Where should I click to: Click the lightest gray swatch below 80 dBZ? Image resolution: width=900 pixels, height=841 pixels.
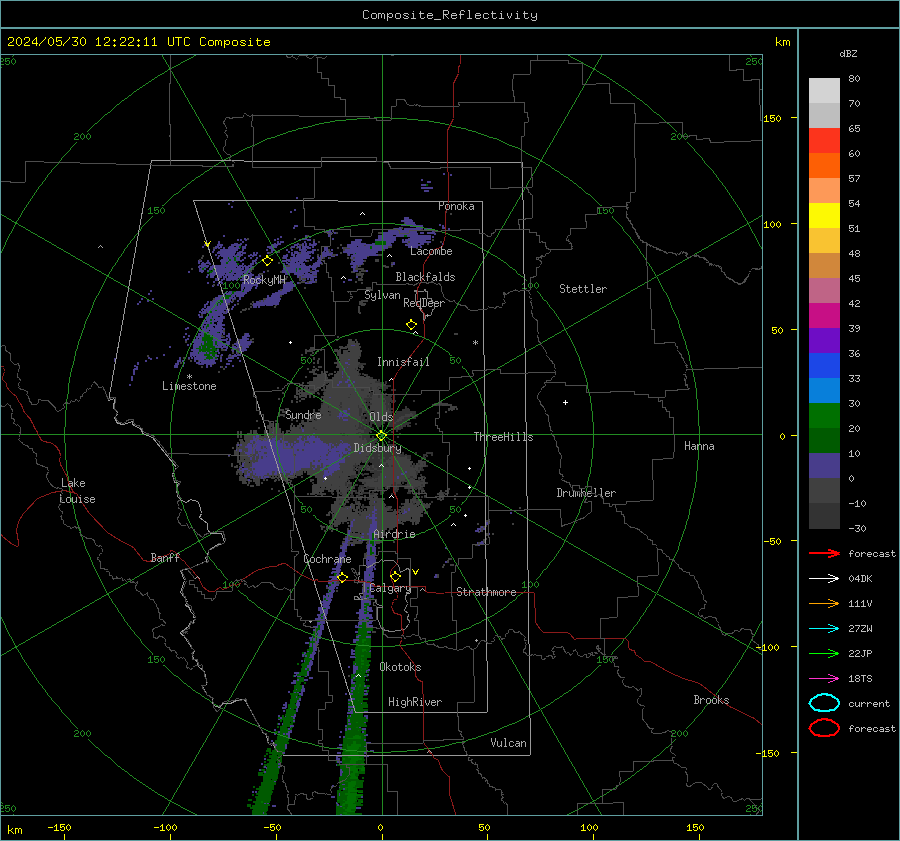coord(824,91)
